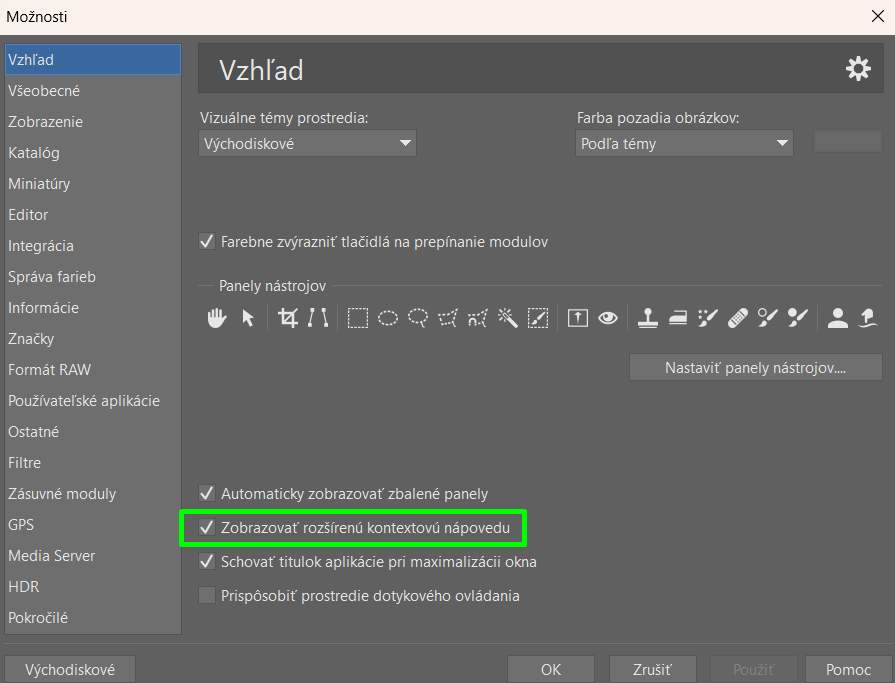
Task: Select Vzhľad category in sidebar
Action: [92, 59]
